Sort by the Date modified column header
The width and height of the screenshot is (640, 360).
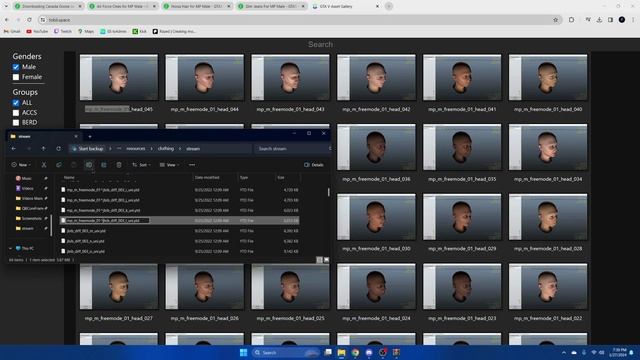207,178
